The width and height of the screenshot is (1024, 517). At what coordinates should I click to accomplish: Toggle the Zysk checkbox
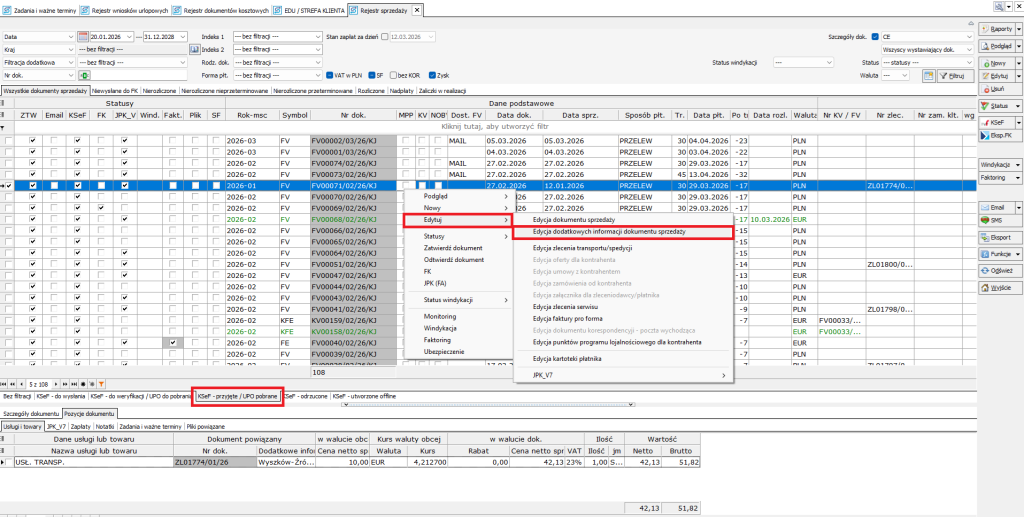(x=430, y=75)
